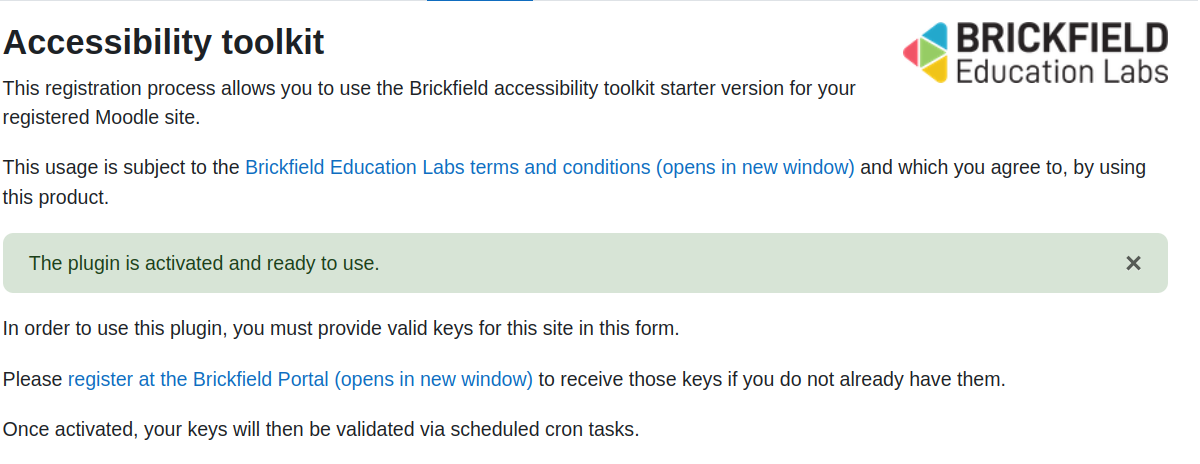Click the registration process intro paragraph

point(429,102)
